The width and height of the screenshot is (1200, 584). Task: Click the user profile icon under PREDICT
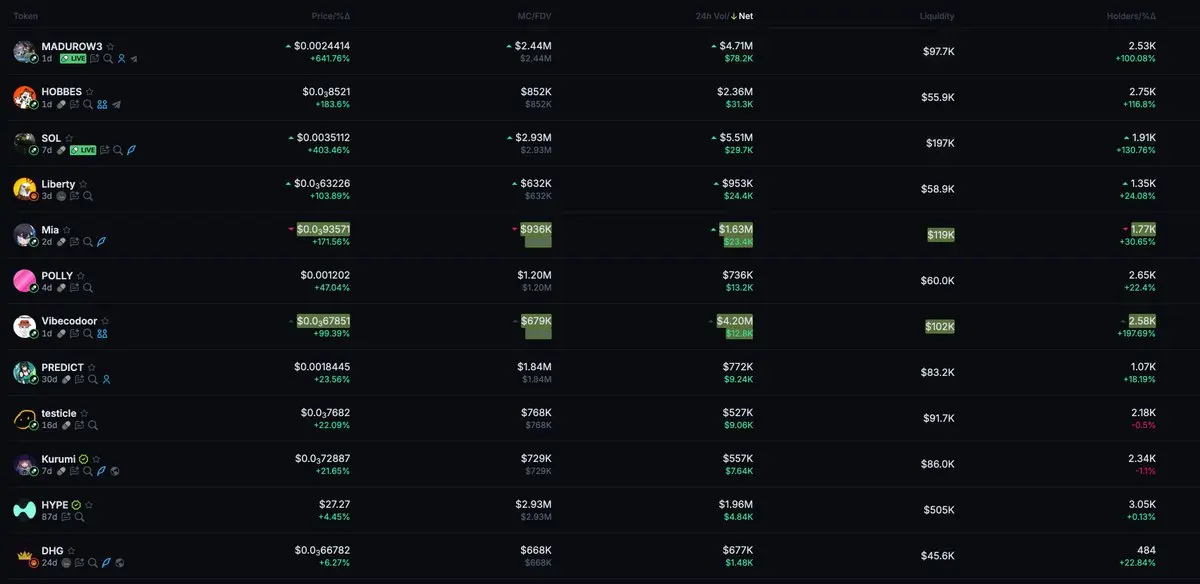pos(105,380)
